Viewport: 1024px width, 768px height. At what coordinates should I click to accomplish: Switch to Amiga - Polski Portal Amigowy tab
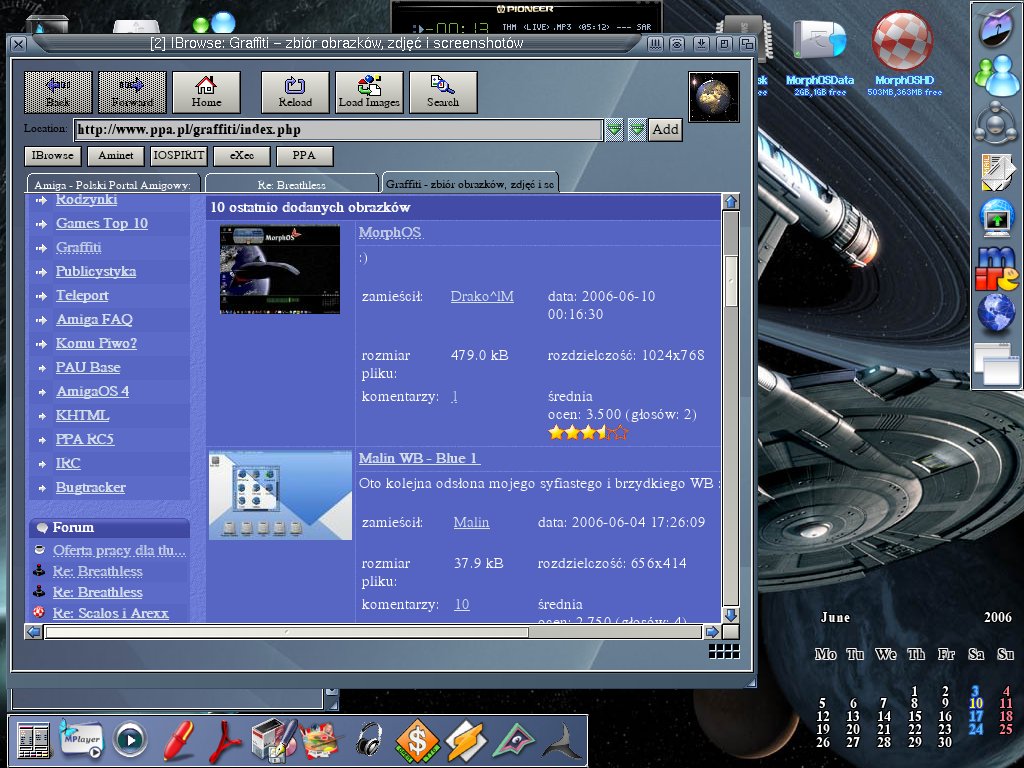112,184
